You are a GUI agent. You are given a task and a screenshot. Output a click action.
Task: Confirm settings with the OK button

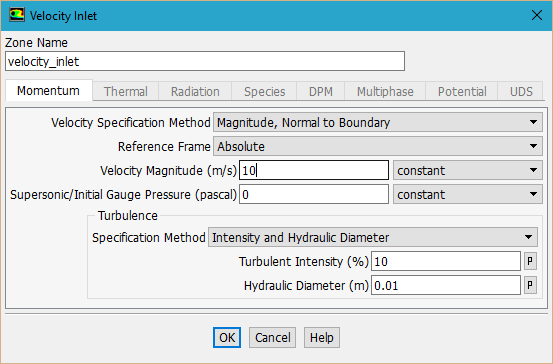(x=227, y=338)
